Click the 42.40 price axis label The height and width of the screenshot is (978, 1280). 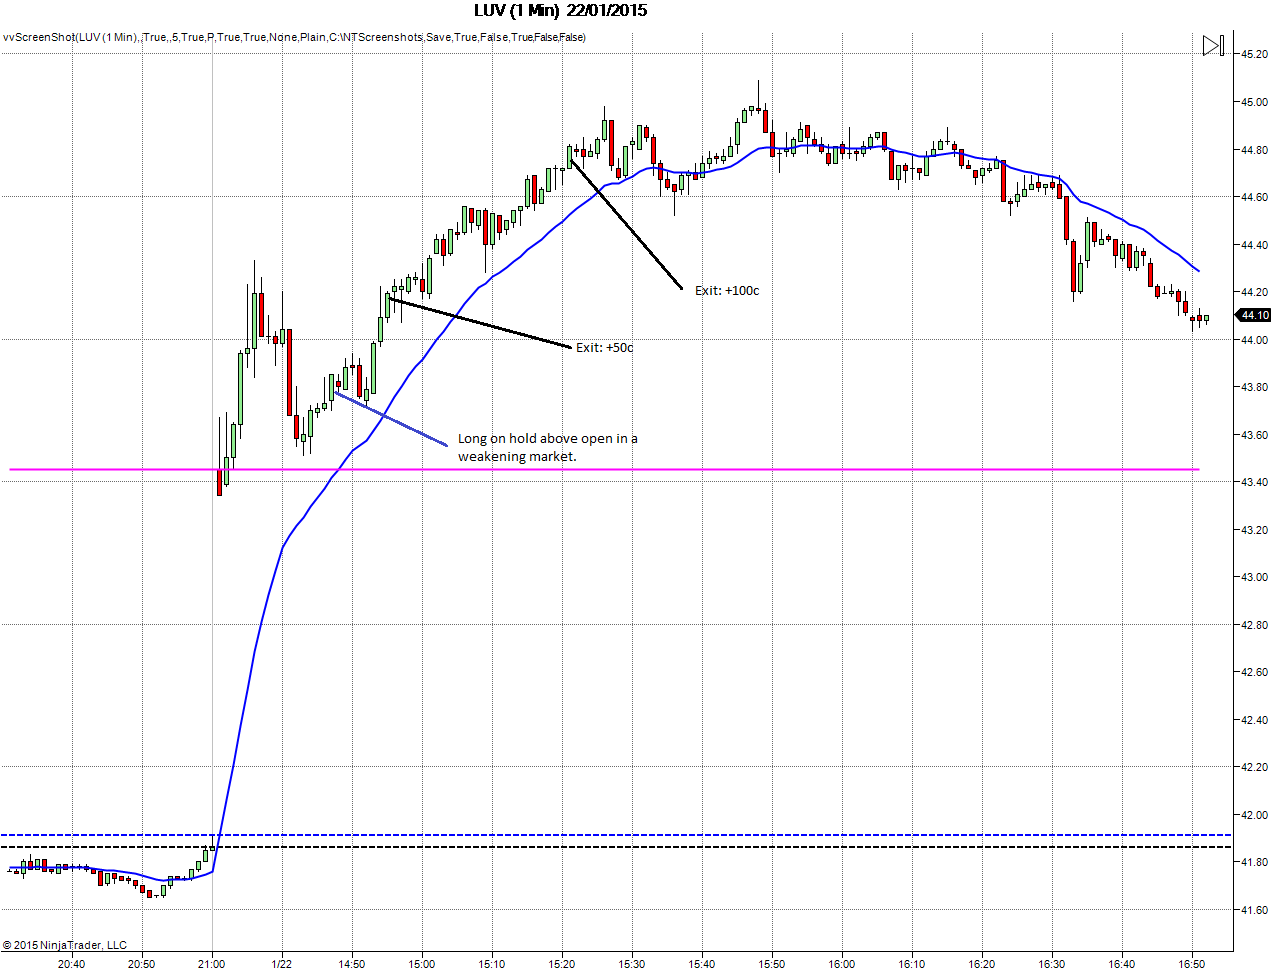[1254, 720]
